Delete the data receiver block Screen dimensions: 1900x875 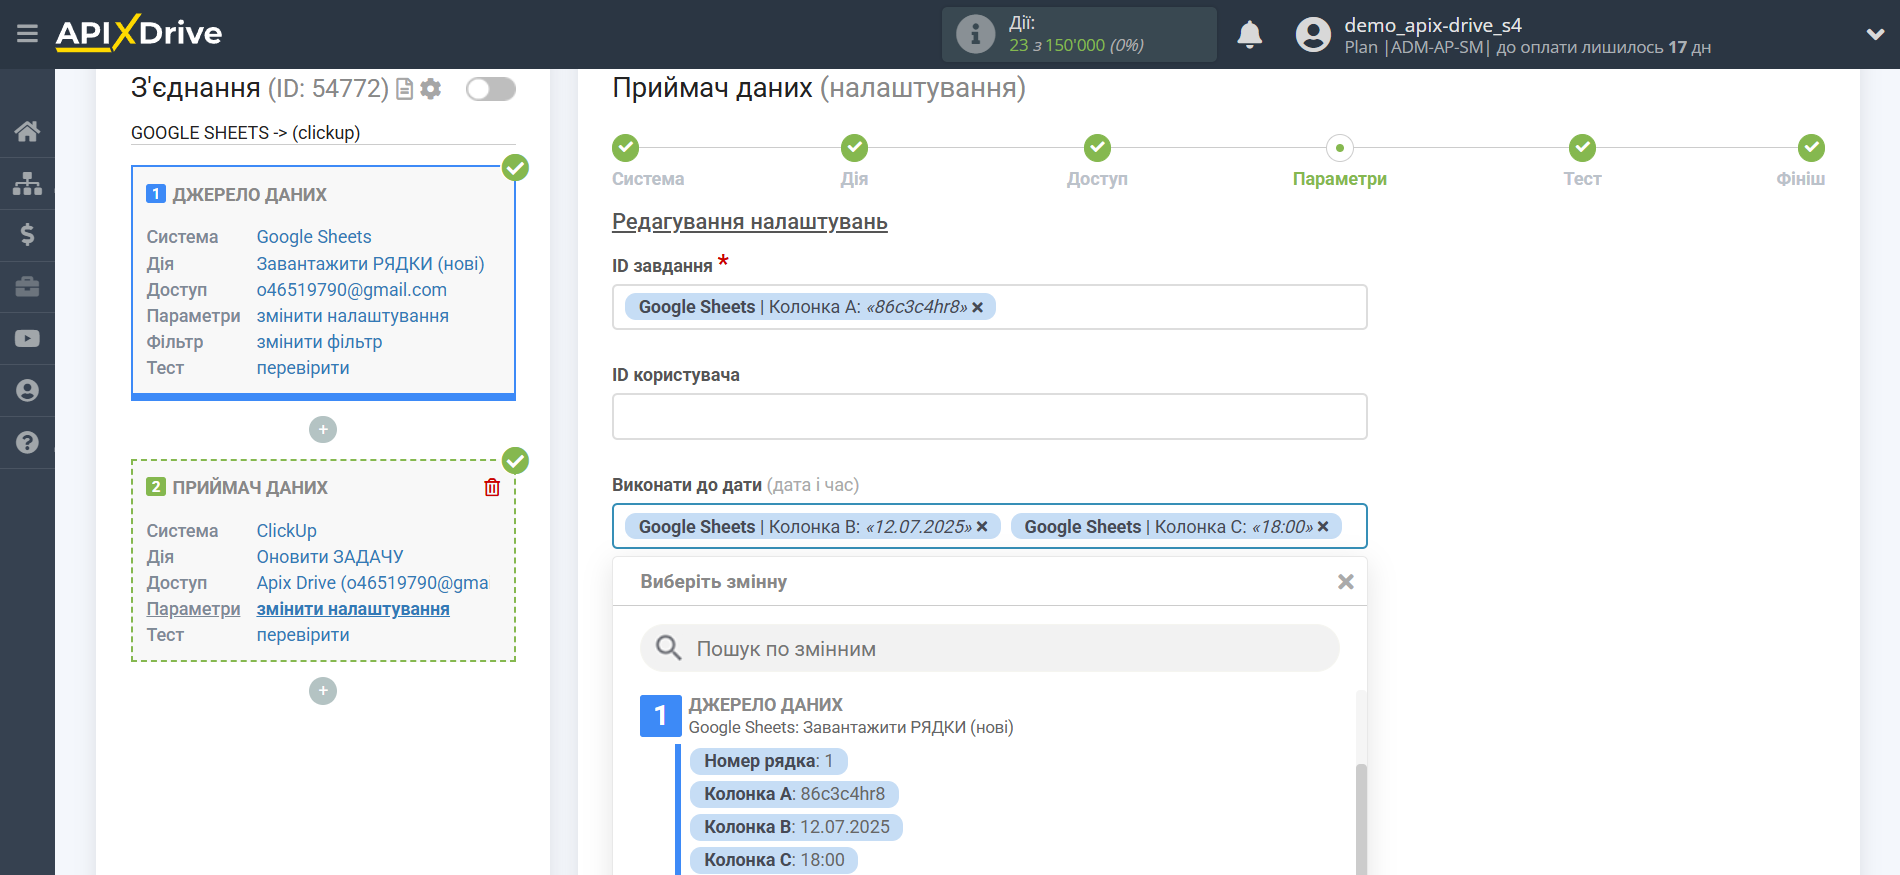tap(492, 488)
